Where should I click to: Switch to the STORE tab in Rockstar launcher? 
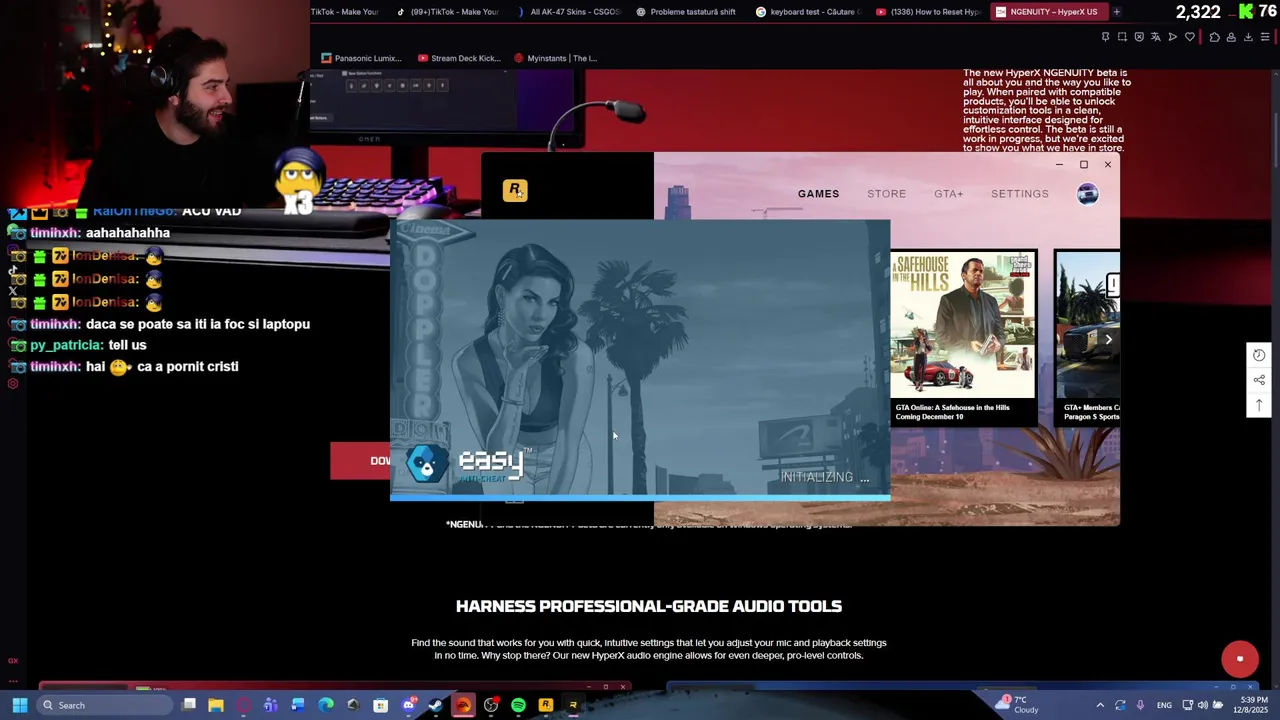(886, 194)
